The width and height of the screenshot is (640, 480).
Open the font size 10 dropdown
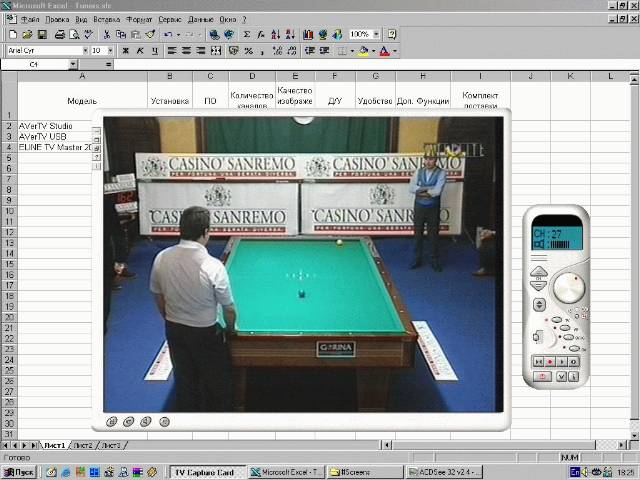(110, 51)
